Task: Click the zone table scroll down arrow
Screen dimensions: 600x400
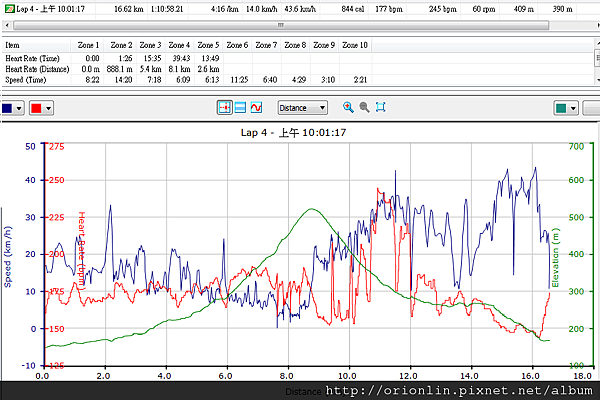Action: click(x=597, y=80)
